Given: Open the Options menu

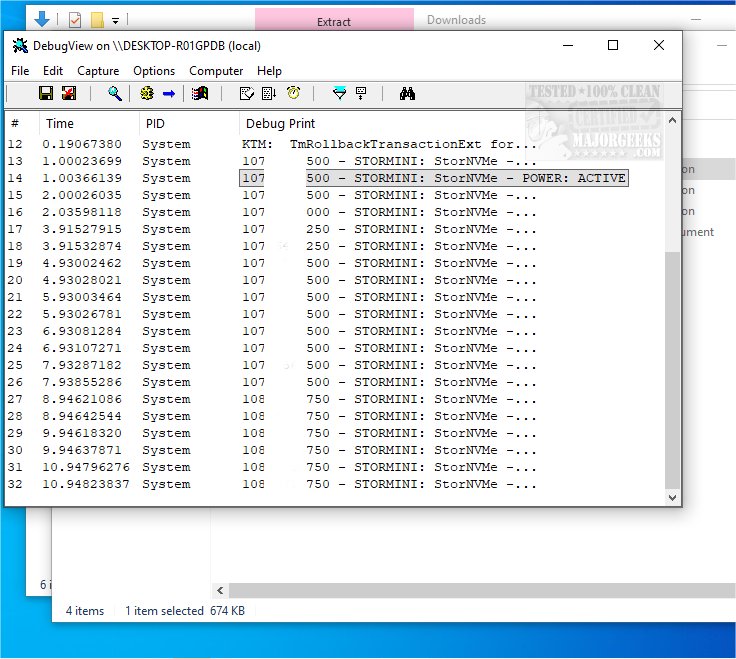Looking at the screenshot, I should [154, 71].
